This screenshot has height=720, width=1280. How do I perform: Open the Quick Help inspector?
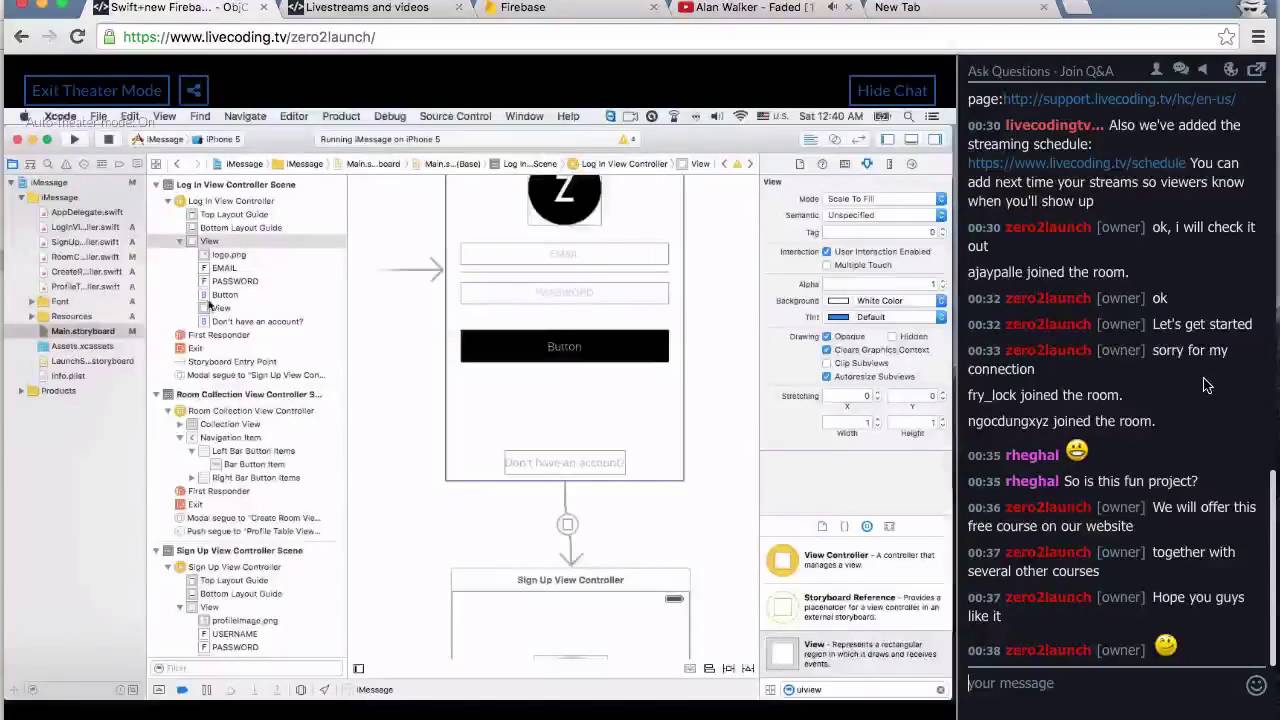coord(822,164)
